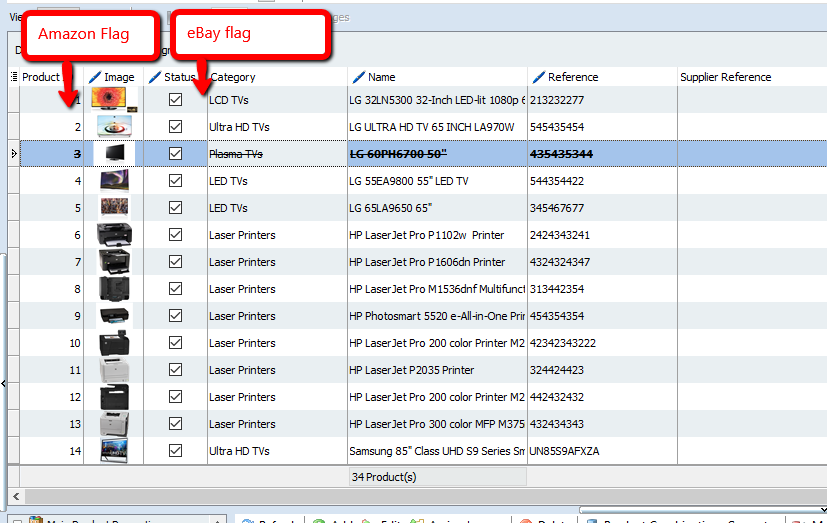Toggle status for HP LaserJet Pro P1606dn
The height and width of the screenshot is (523, 827).
176,262
